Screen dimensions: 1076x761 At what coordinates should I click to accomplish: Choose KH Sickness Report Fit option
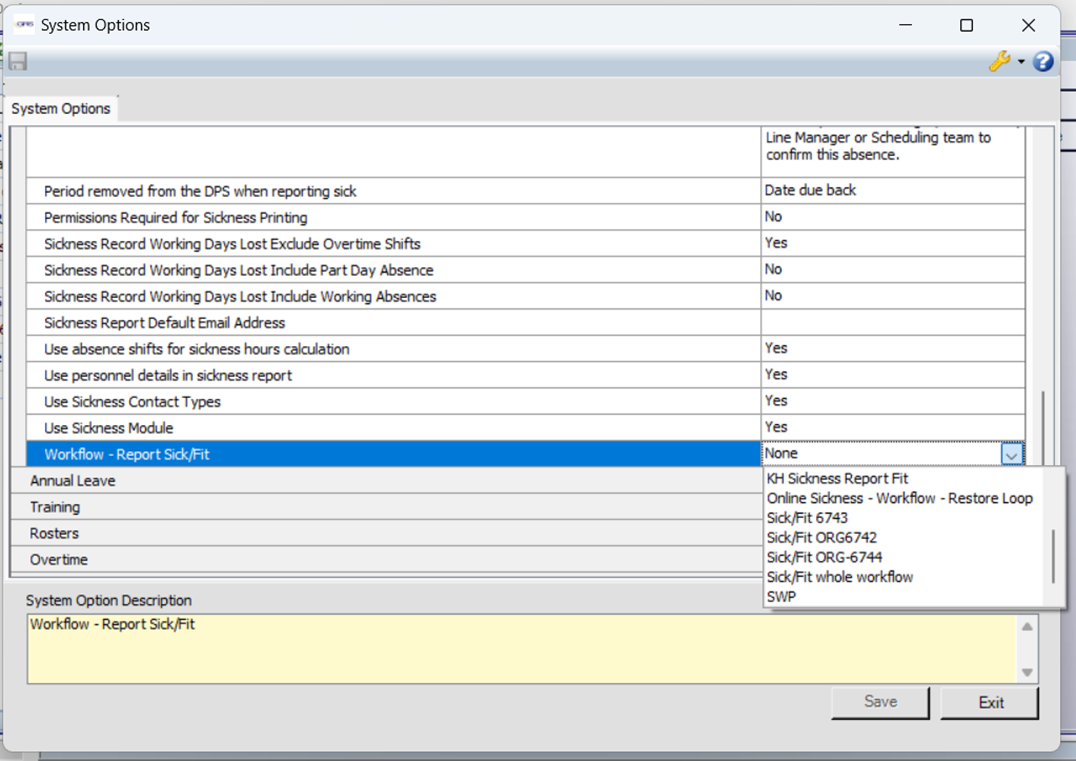837,478
